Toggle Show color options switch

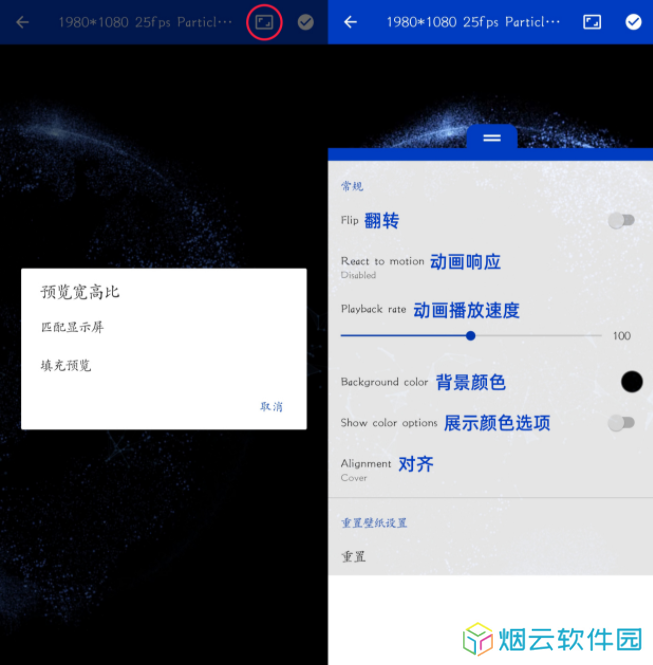621,423
